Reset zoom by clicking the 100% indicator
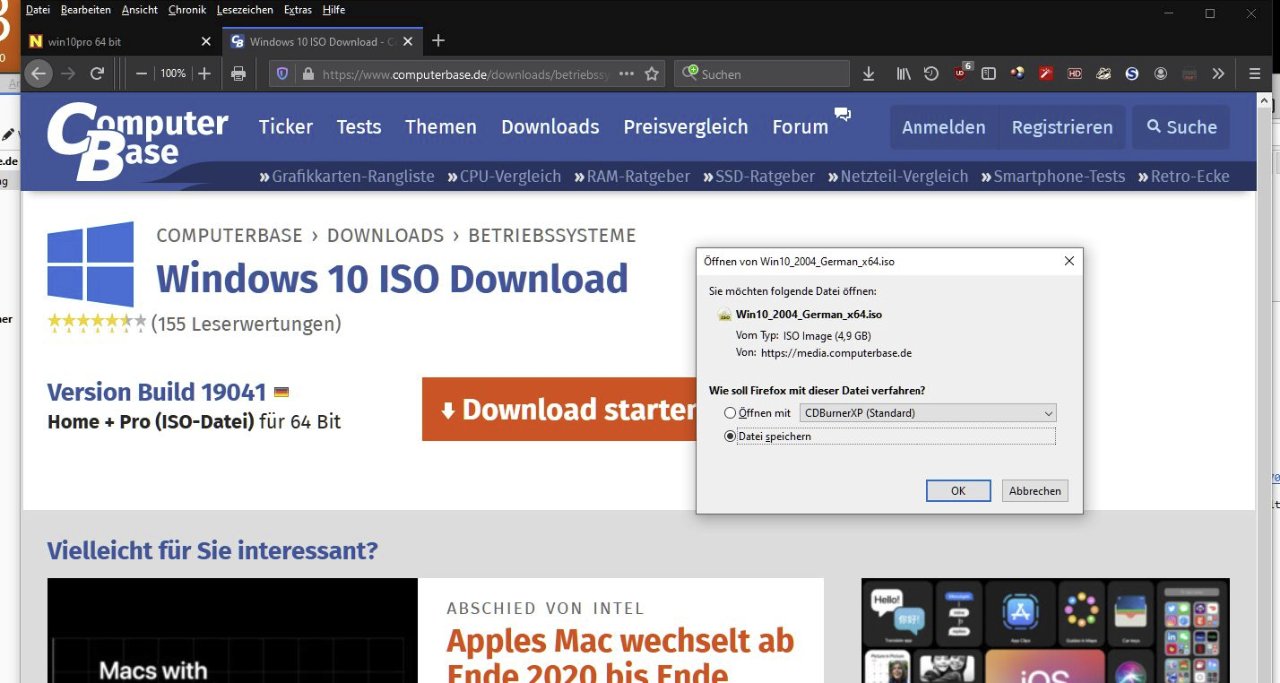 pyautogui.click(x=173, y=73)
